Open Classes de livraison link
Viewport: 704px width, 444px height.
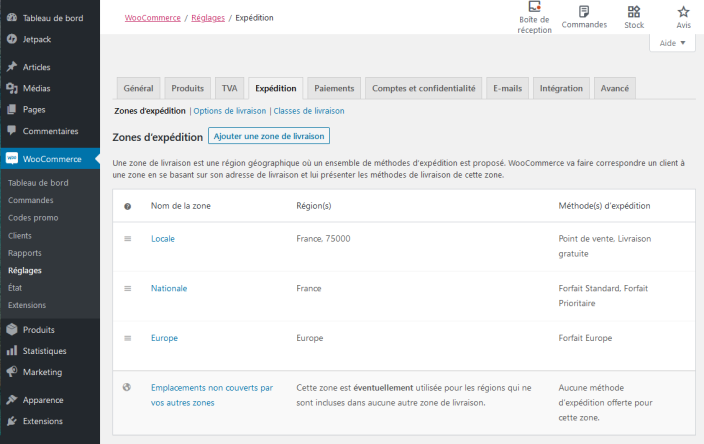tap(309, 111)
